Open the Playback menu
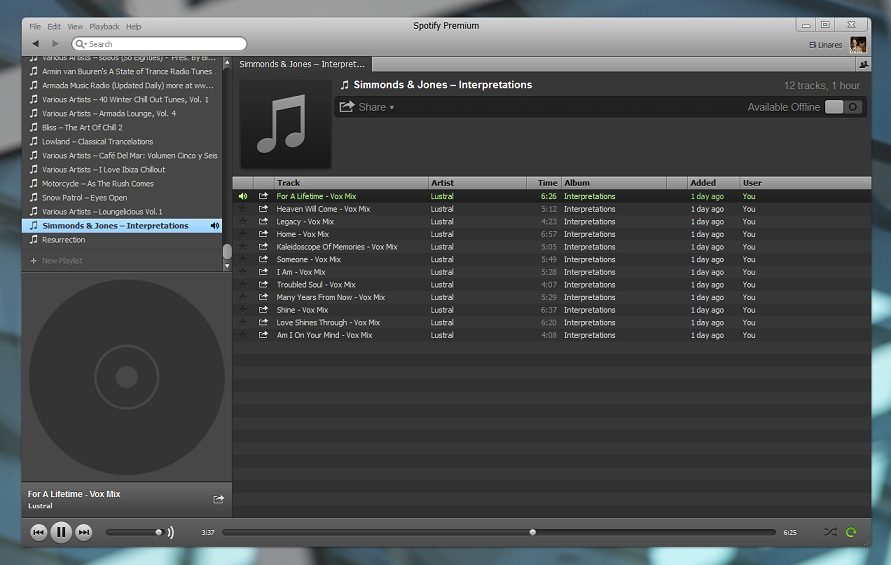 point(105,27)
